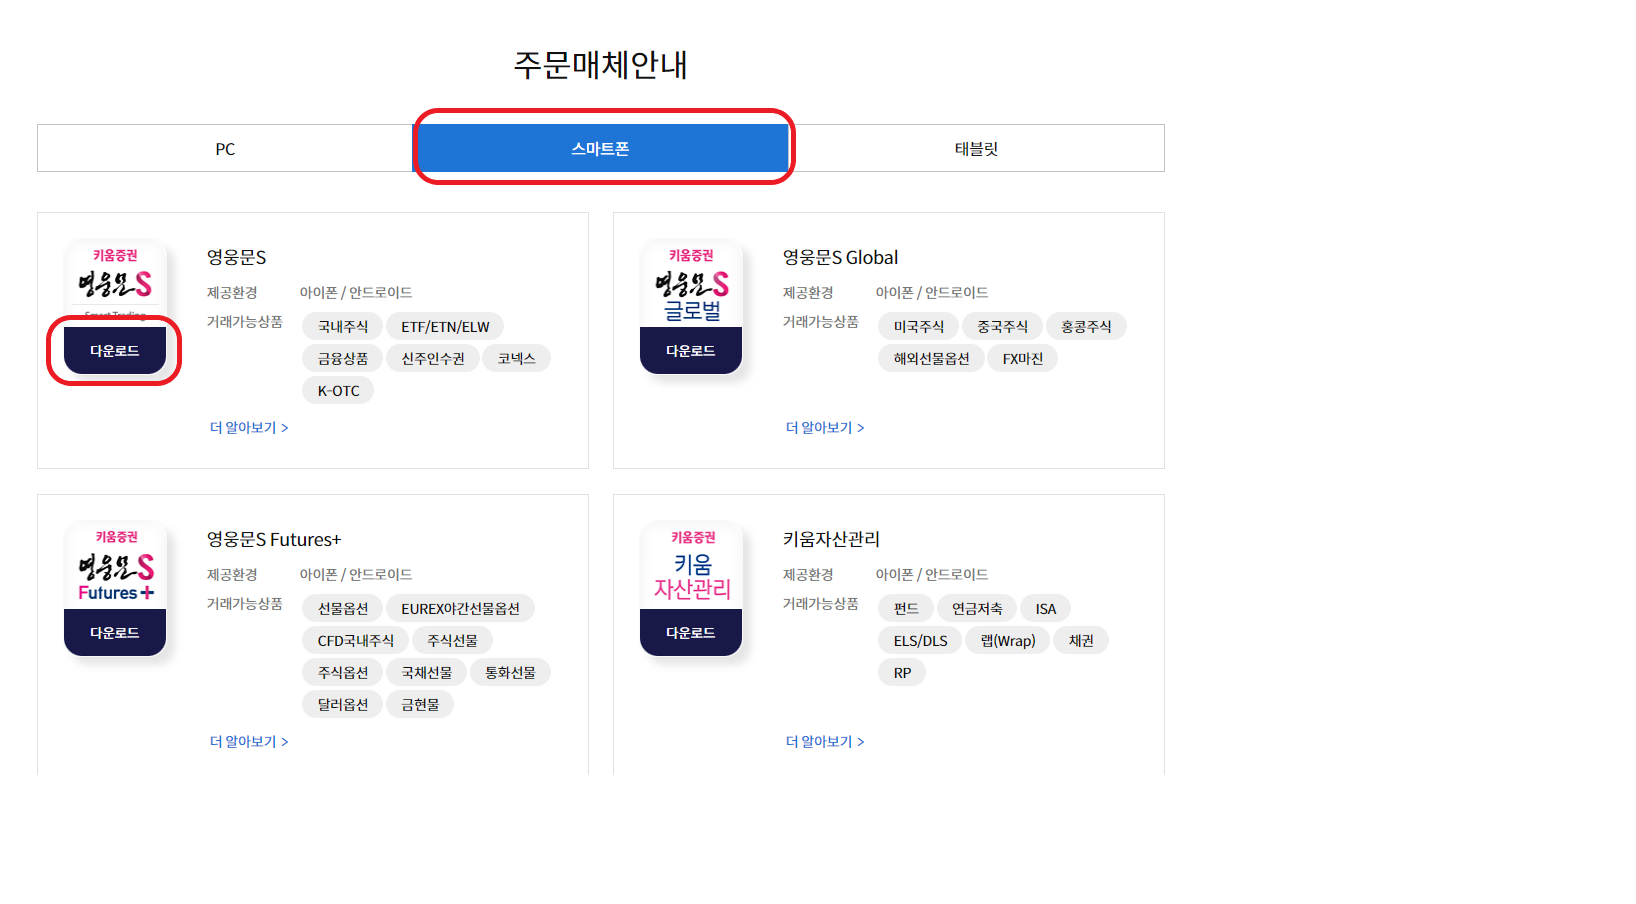Select the 스마트폰 tab
Screen dimensions: 1636x904
coord(601,148)
